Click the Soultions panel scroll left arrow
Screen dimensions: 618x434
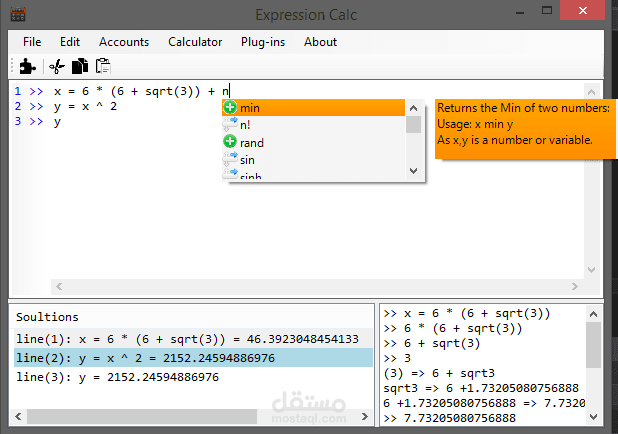[19, 416]
